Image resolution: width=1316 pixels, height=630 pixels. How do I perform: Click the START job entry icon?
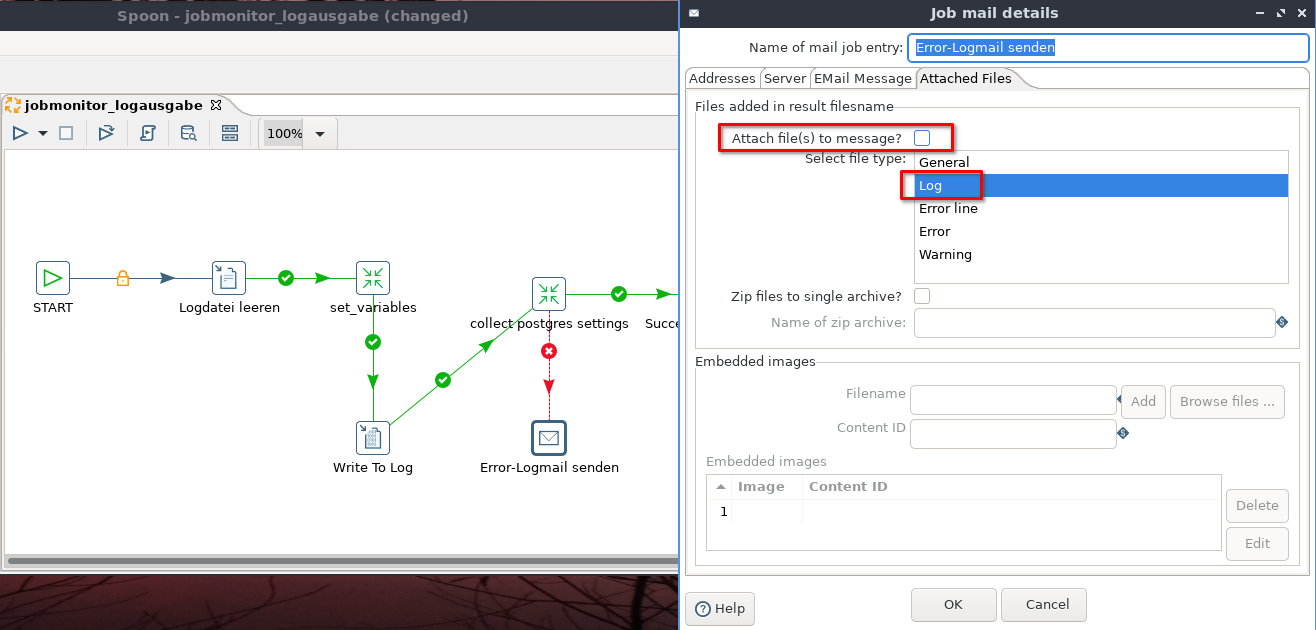[53, 278]
